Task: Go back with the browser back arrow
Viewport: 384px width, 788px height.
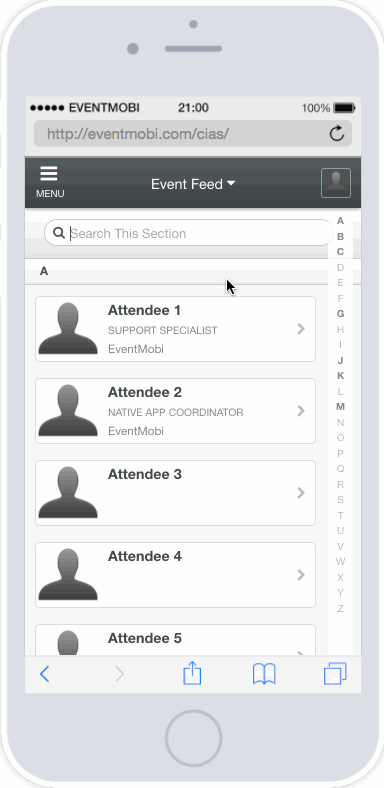Action: tap(44, 674)
